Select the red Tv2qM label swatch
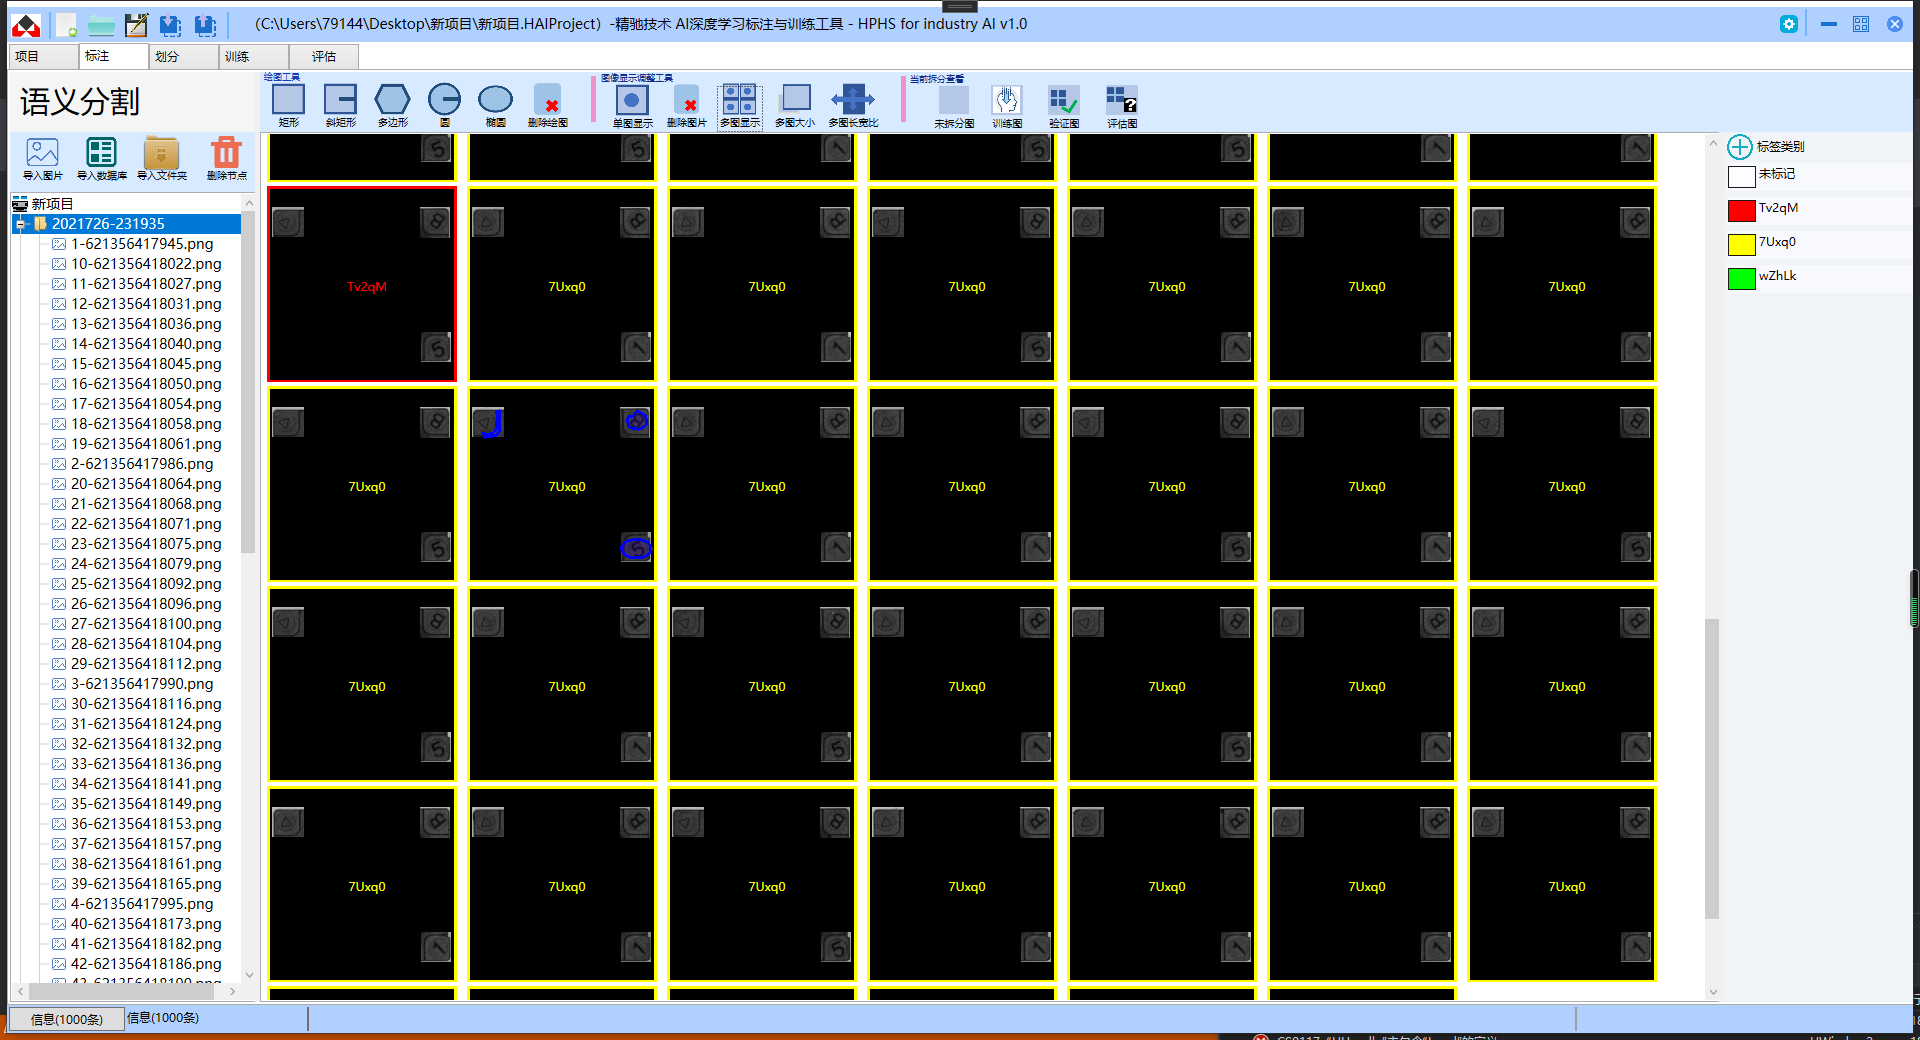The width and height of the screenshot is (1920, 1040). pyautogui.click(x=1741, y=211)
